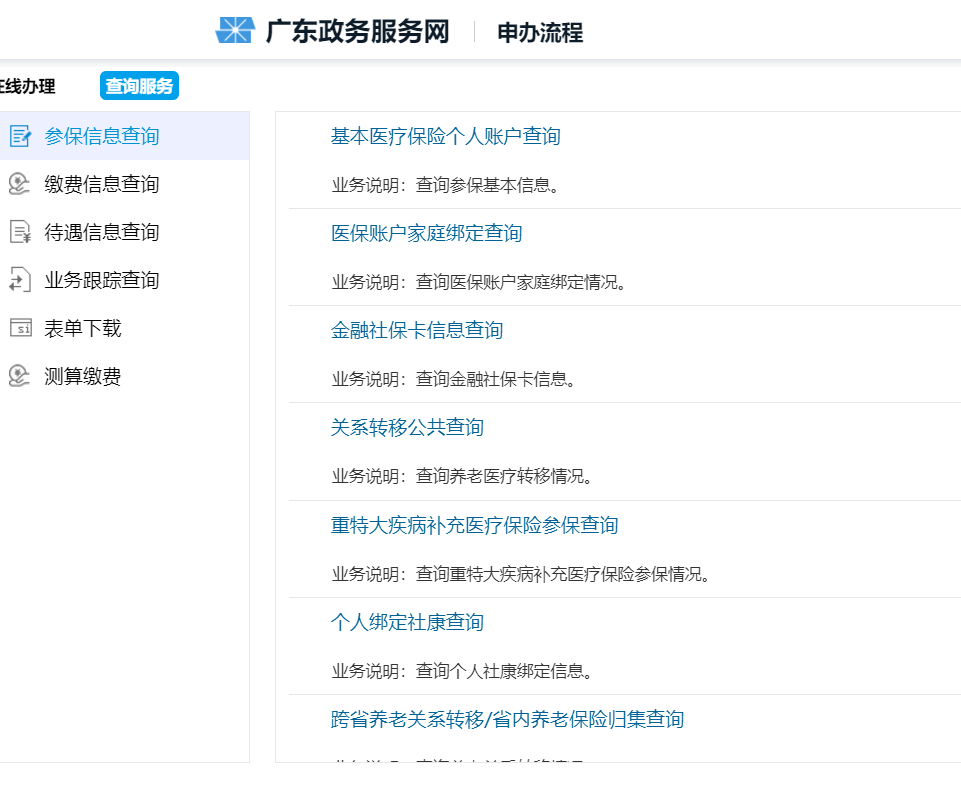Click the 缴费信息查询 coin icon

(20, 184)
